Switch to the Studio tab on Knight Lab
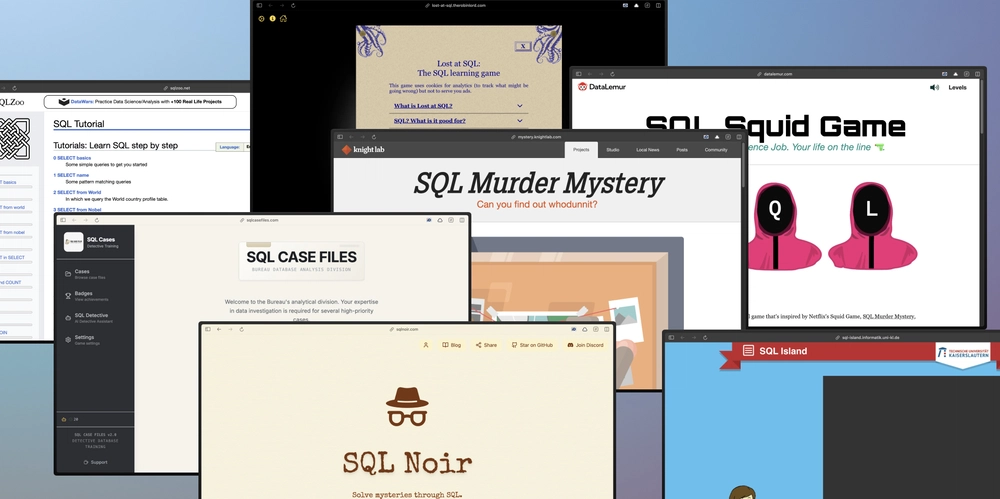1000x499 pixels. tap(612, 150)
